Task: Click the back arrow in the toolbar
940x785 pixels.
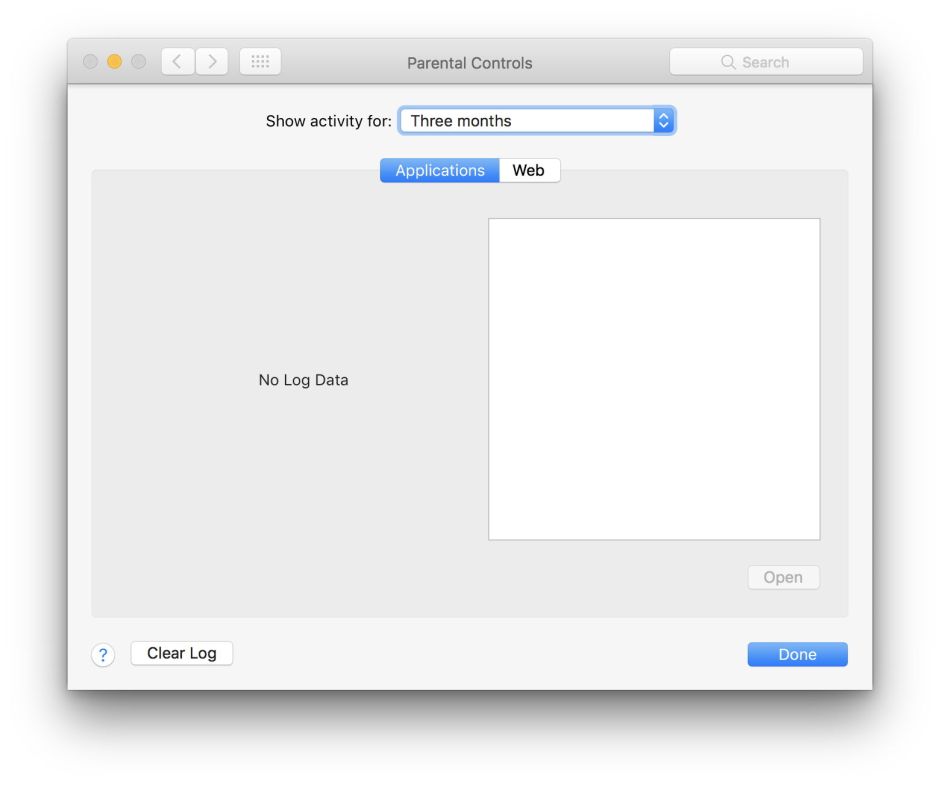Action: (x=177, y=62)
